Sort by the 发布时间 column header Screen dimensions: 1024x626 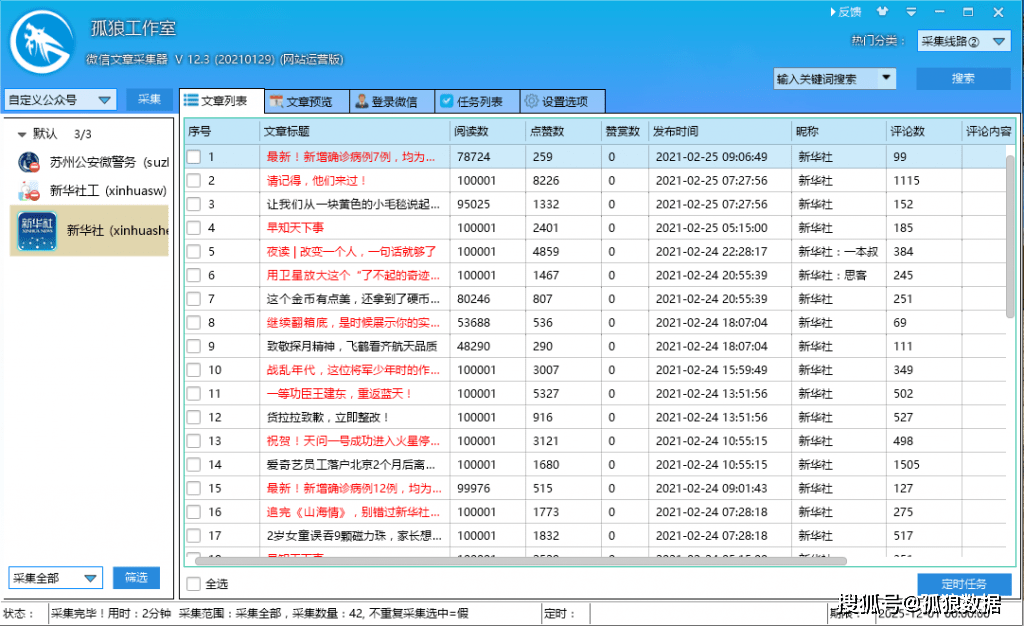point(720,131)
